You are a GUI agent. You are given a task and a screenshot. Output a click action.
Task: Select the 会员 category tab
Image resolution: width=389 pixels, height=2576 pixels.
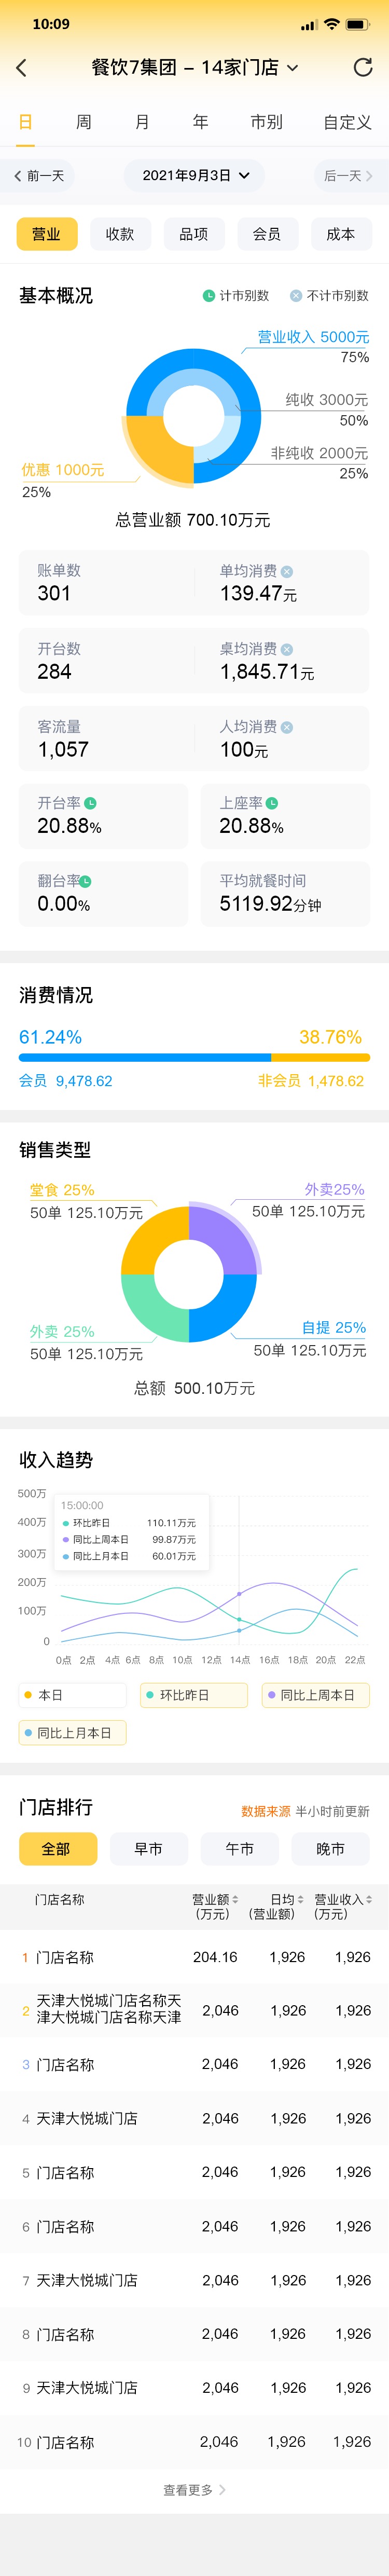pos(267,234)
